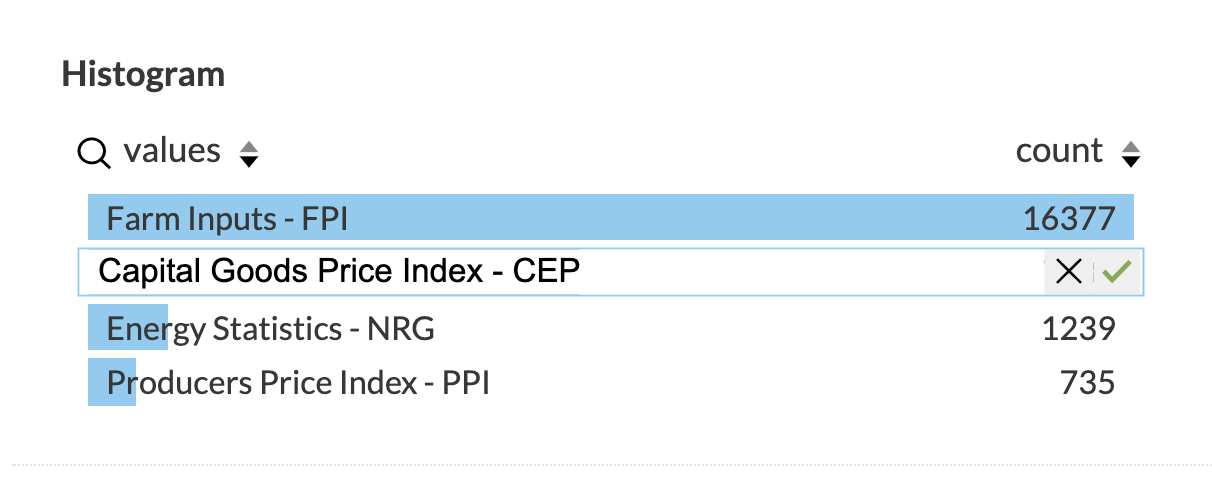Click the 1239 count for Energy Statistics
The height and width of the screenshot is (478, 1212).
(1078, 328)
